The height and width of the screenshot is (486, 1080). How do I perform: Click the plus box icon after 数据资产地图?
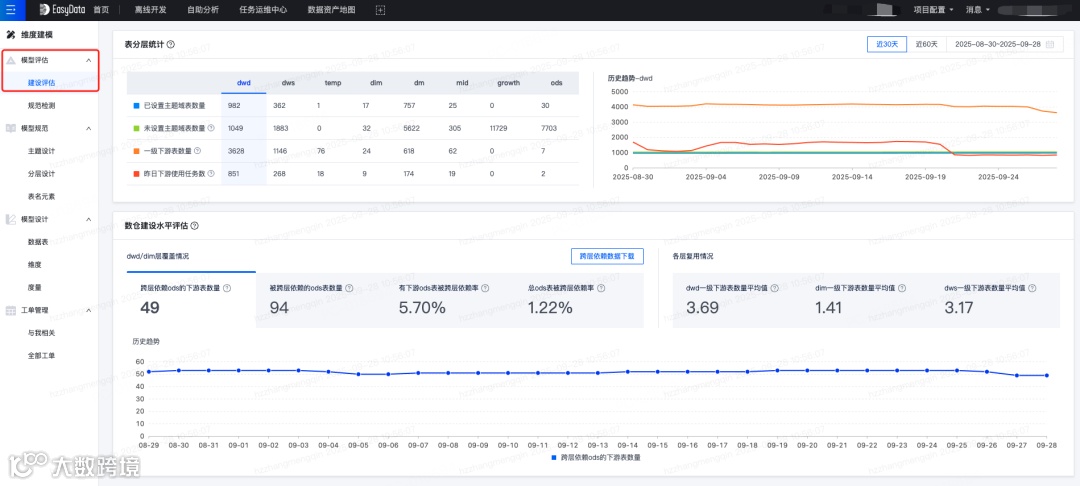coord(380,10)
